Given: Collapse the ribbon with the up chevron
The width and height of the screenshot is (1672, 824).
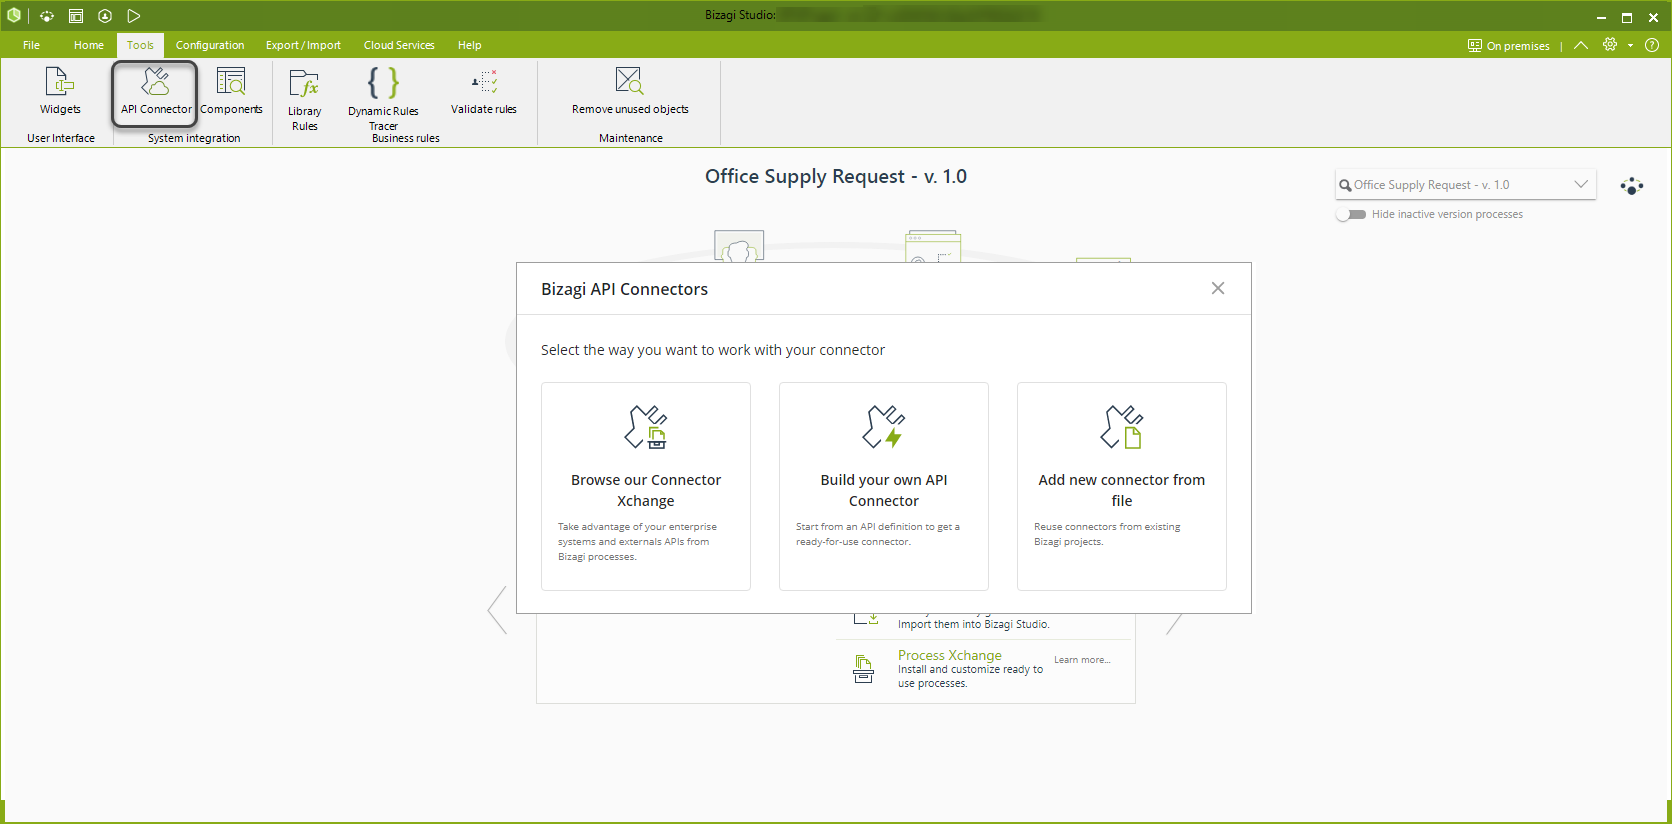Looking at the screenshot, I should pos(1581,45).
